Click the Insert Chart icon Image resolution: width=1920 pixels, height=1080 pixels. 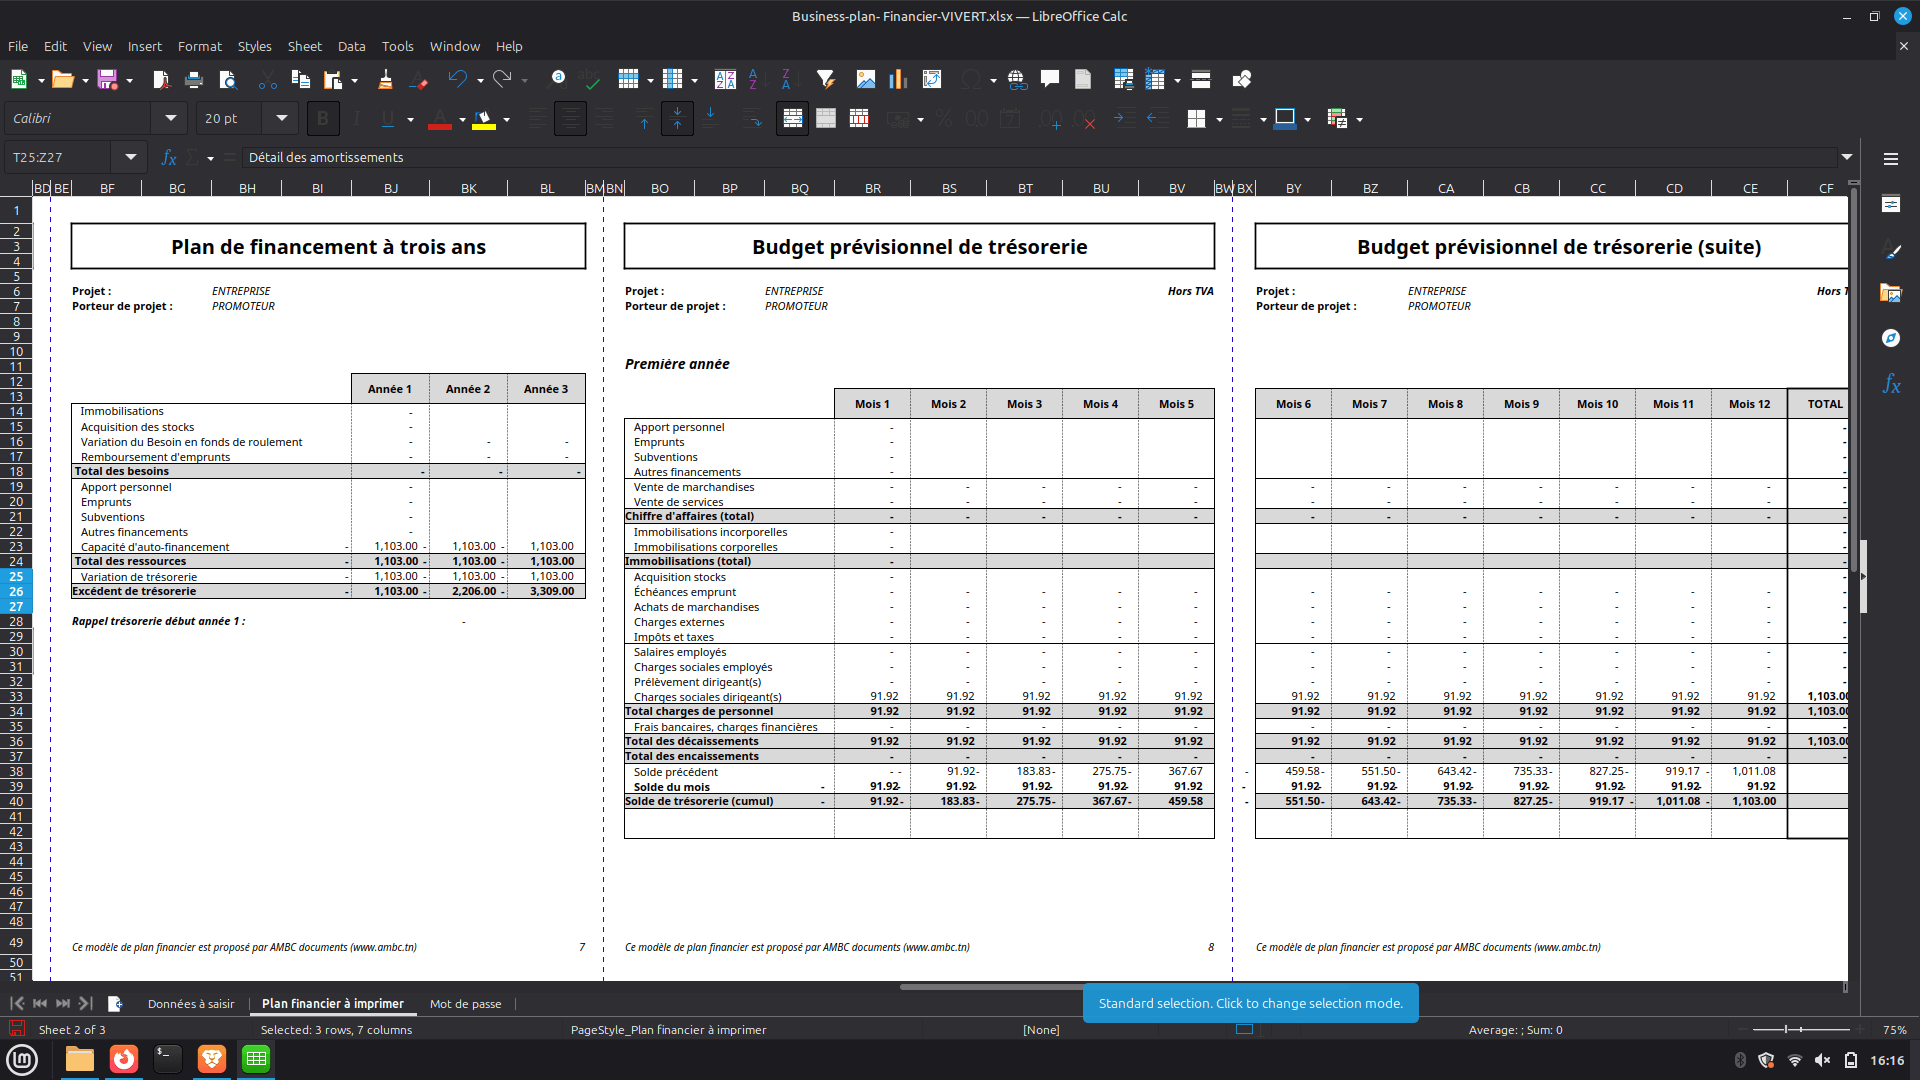pos(898,80)
